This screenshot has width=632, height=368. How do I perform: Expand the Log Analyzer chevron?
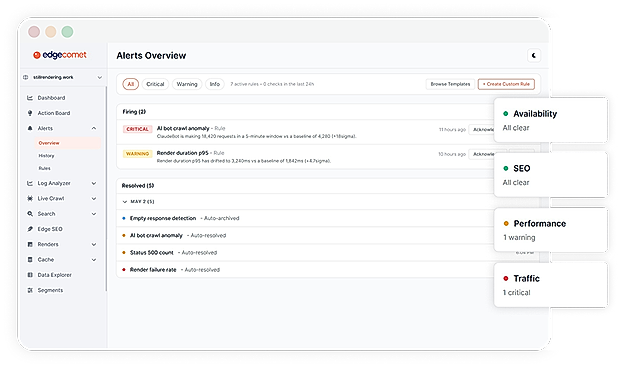click(94, 183)
